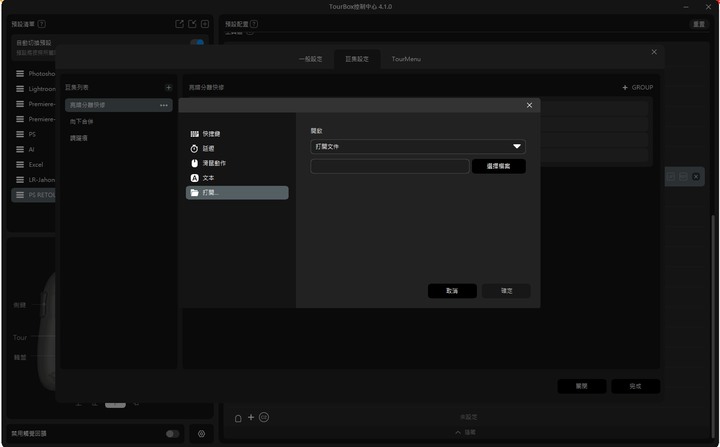
Task: Click the export preset icon
Action: pyautogui.click(x=180, y=24)
